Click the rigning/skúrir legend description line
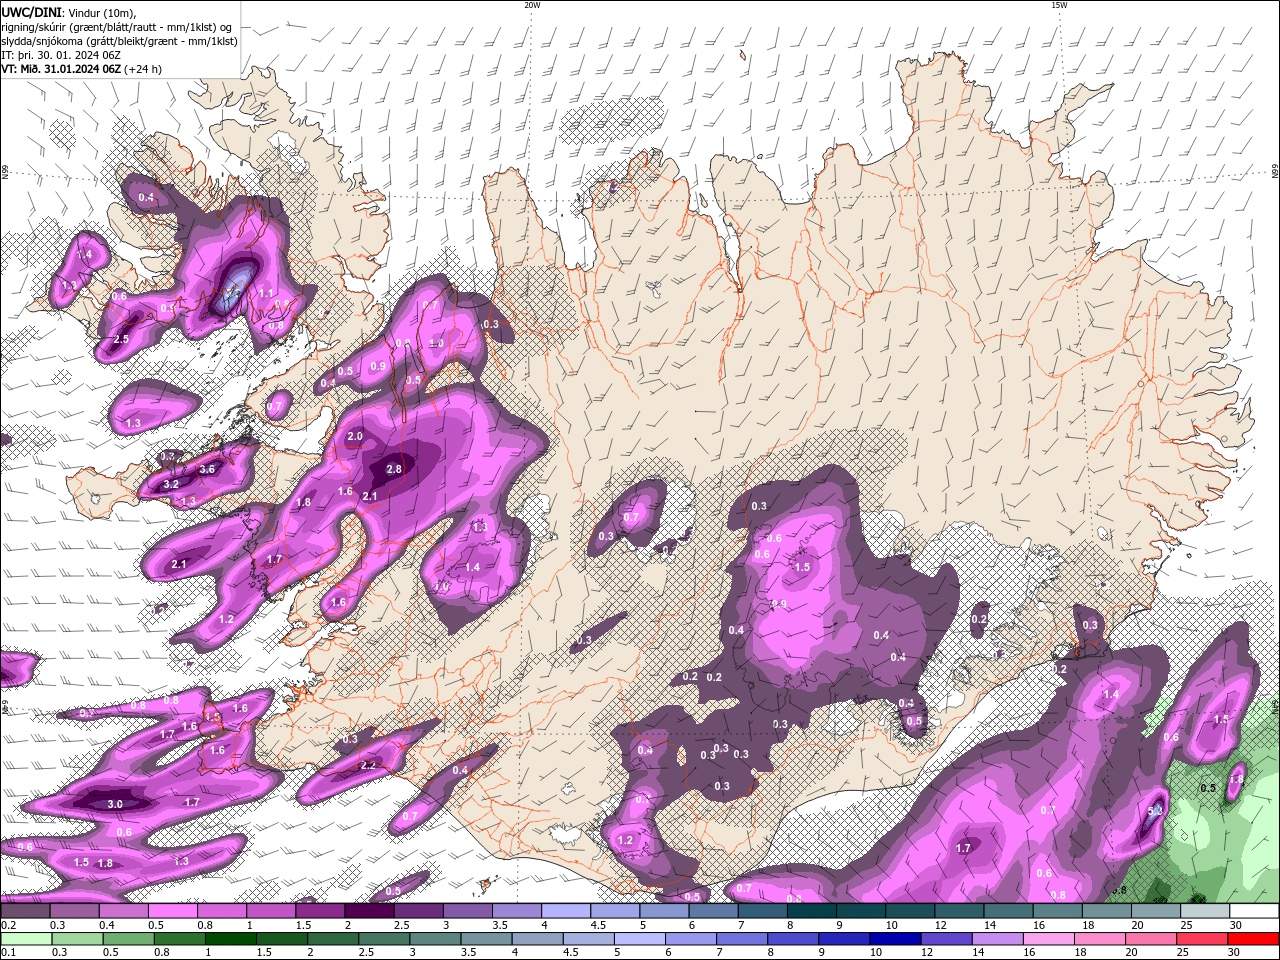This screenshot has height=960, width=1280. click(118, 27)
